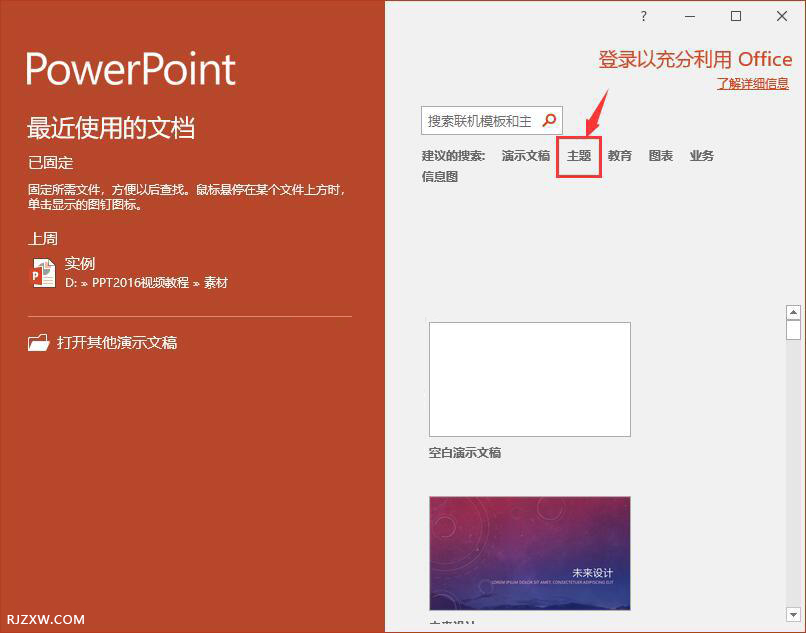The image size is (806, 633).
Task: Open the 未来设计 theme template
Action: (x=529, y=552)
